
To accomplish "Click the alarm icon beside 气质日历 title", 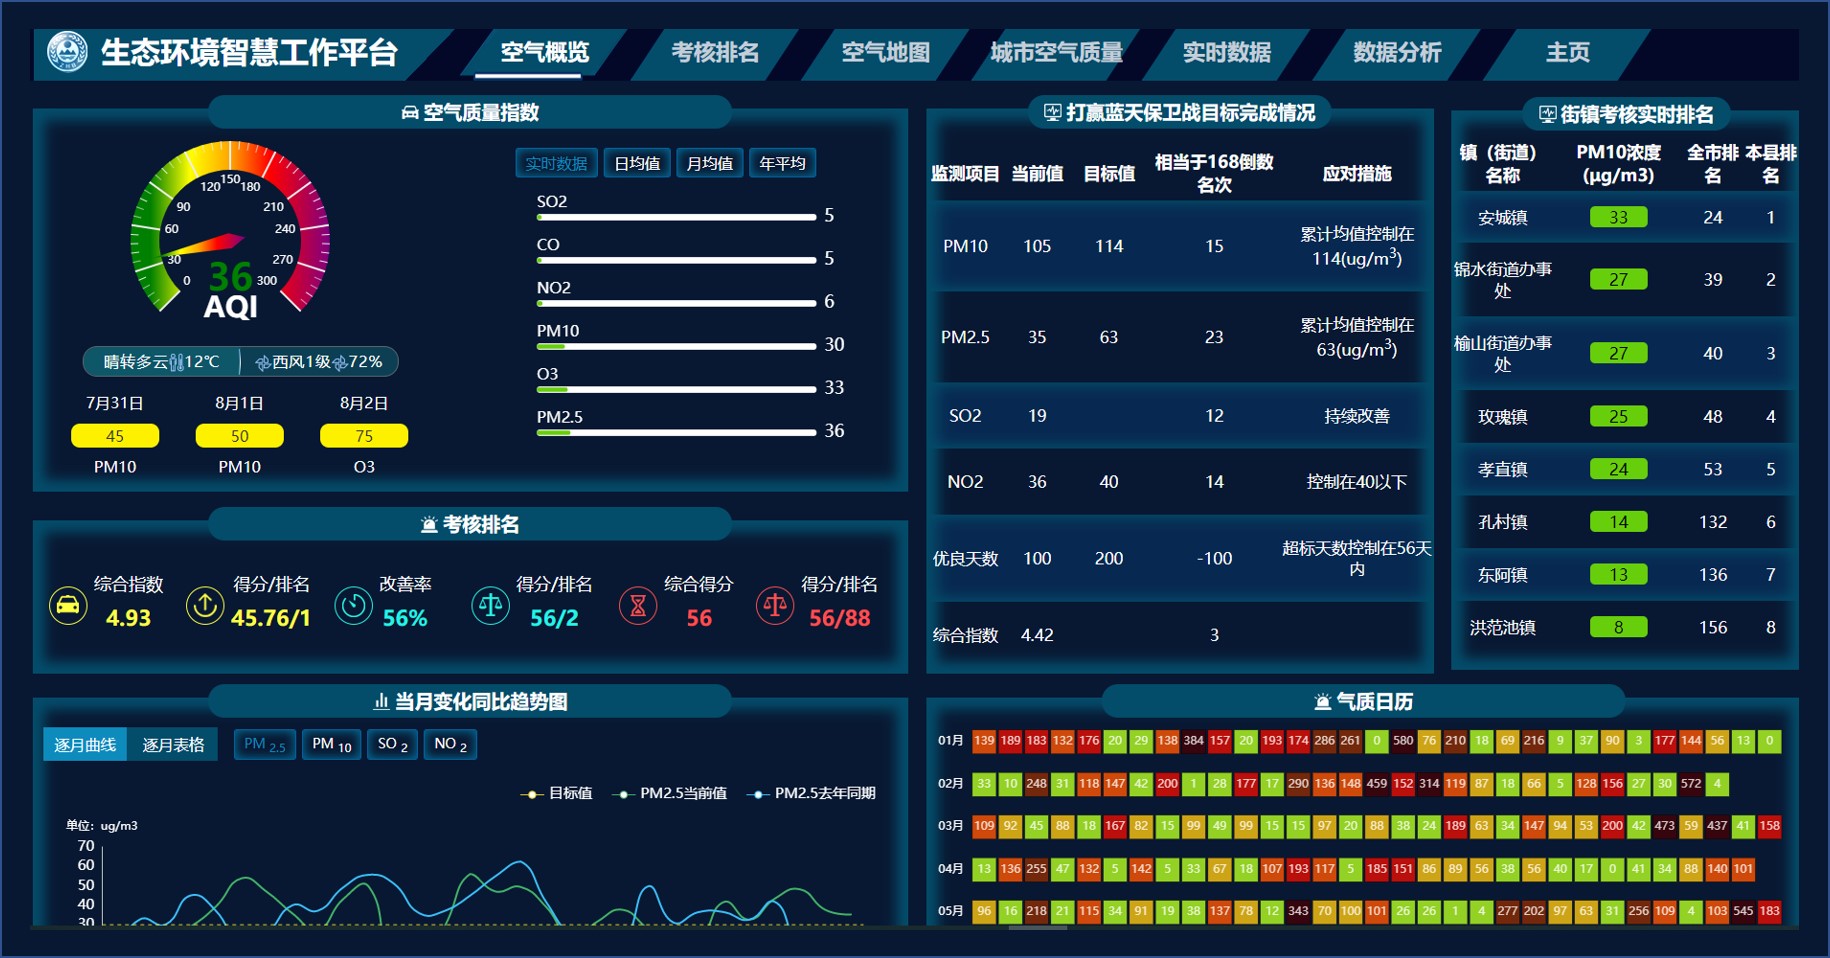I will coord(1322,702).
